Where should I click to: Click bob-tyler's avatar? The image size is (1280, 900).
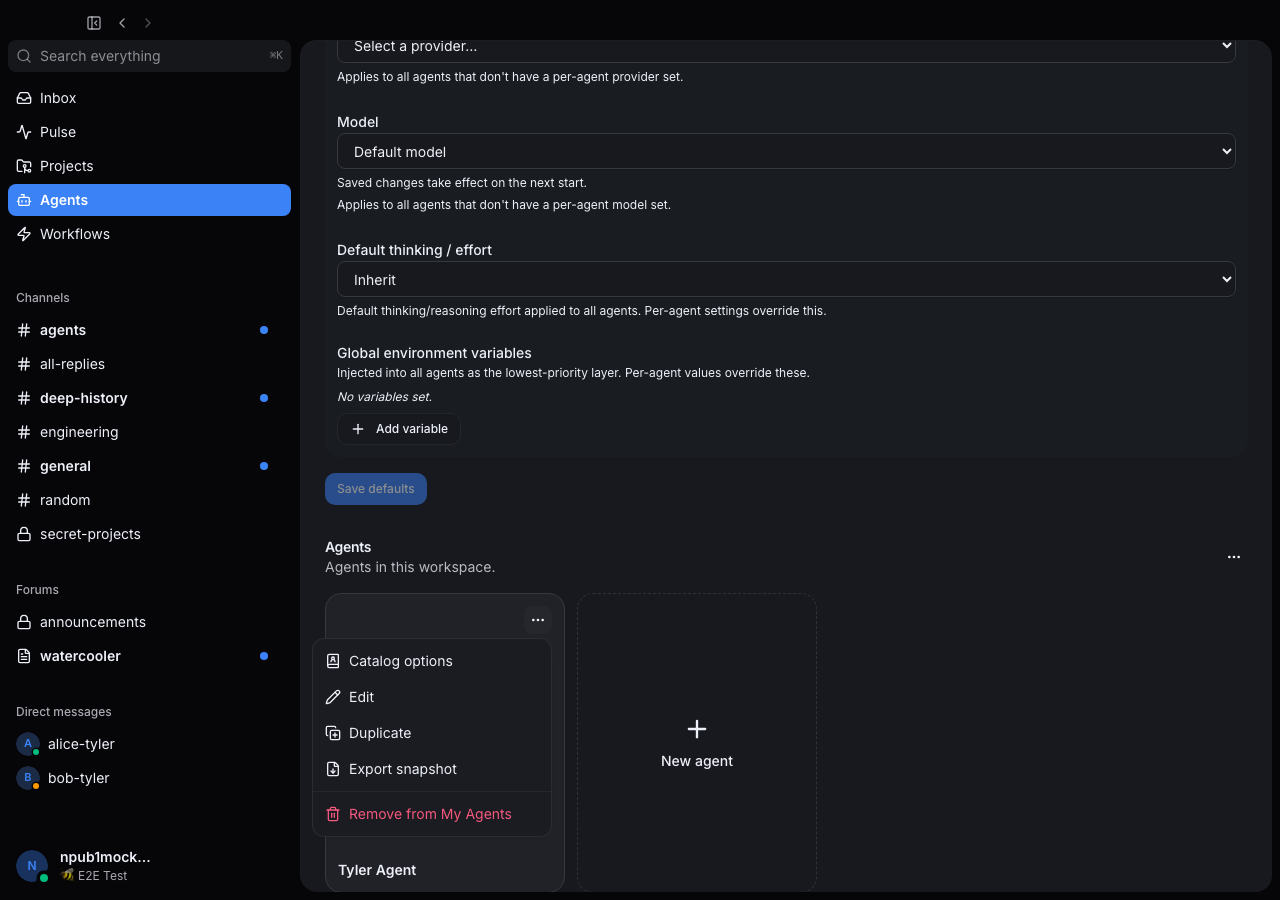(x=28, y=778)
